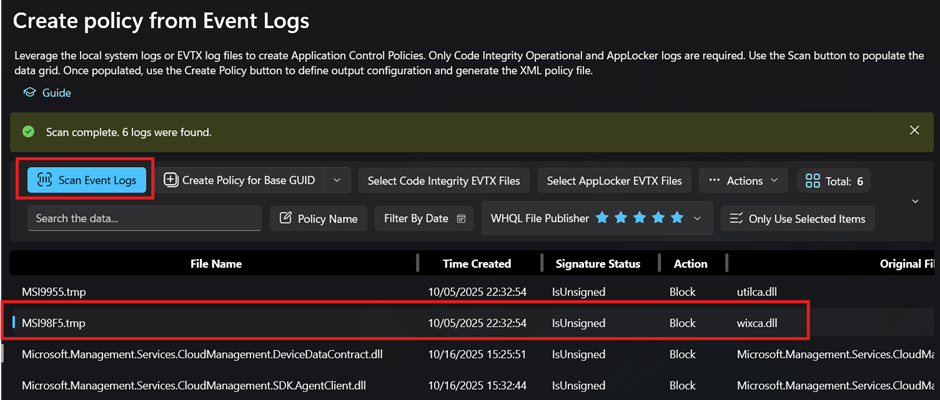
Task: Click Create Policy for Base GUID
Action: 240,180
